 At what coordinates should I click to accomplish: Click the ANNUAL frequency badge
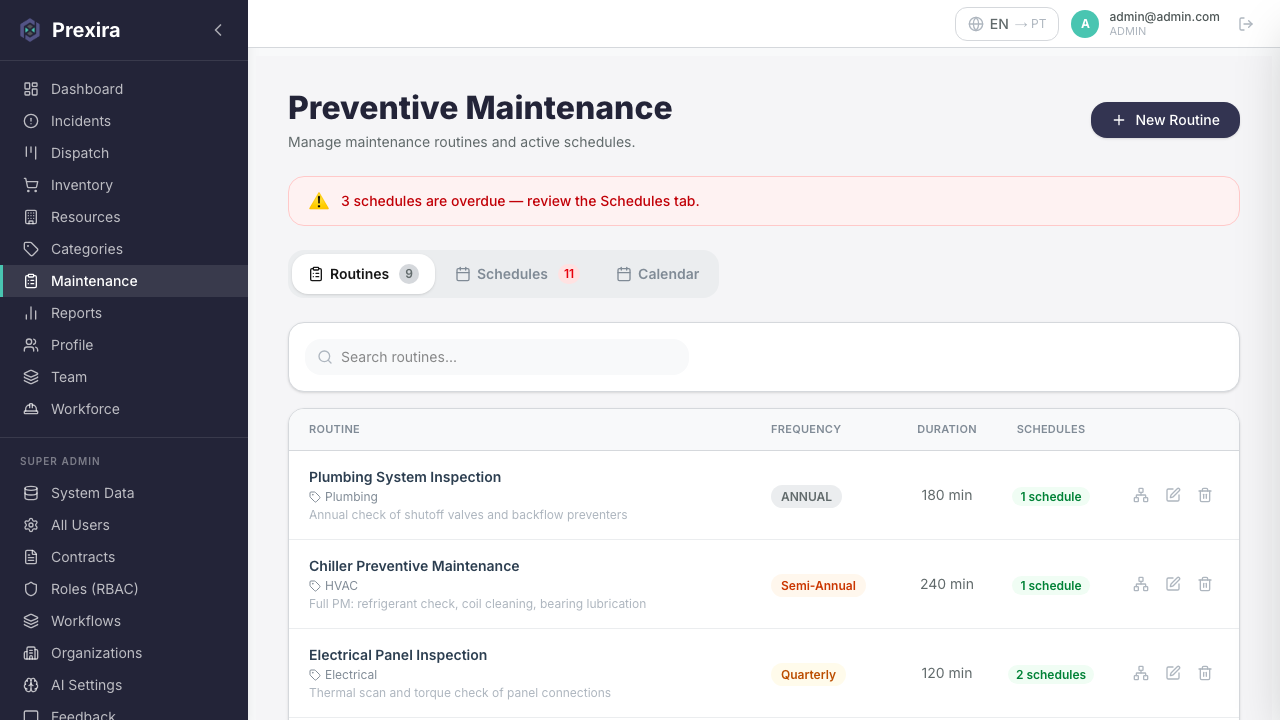(x=806, y=496)
